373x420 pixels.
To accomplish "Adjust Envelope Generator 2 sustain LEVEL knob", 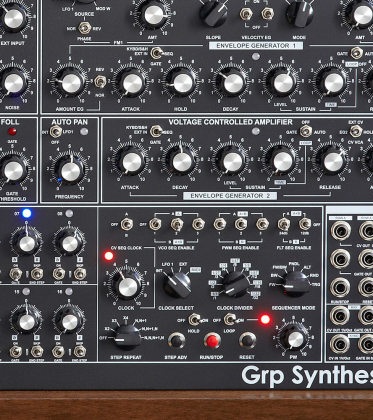I will click(x=232, y=162).
